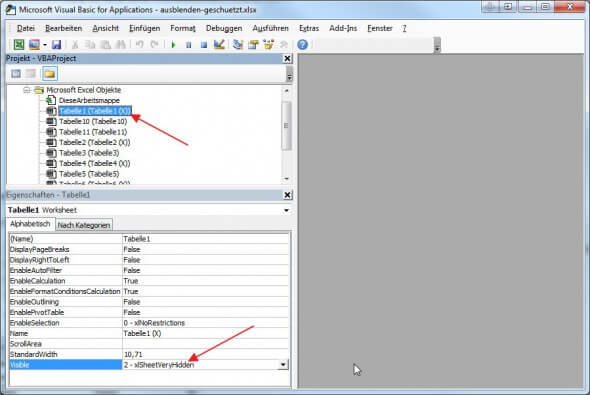Screen dimensions: 590x395
Task: Open the Ansicht menu
Action: [x=105, y=28]
